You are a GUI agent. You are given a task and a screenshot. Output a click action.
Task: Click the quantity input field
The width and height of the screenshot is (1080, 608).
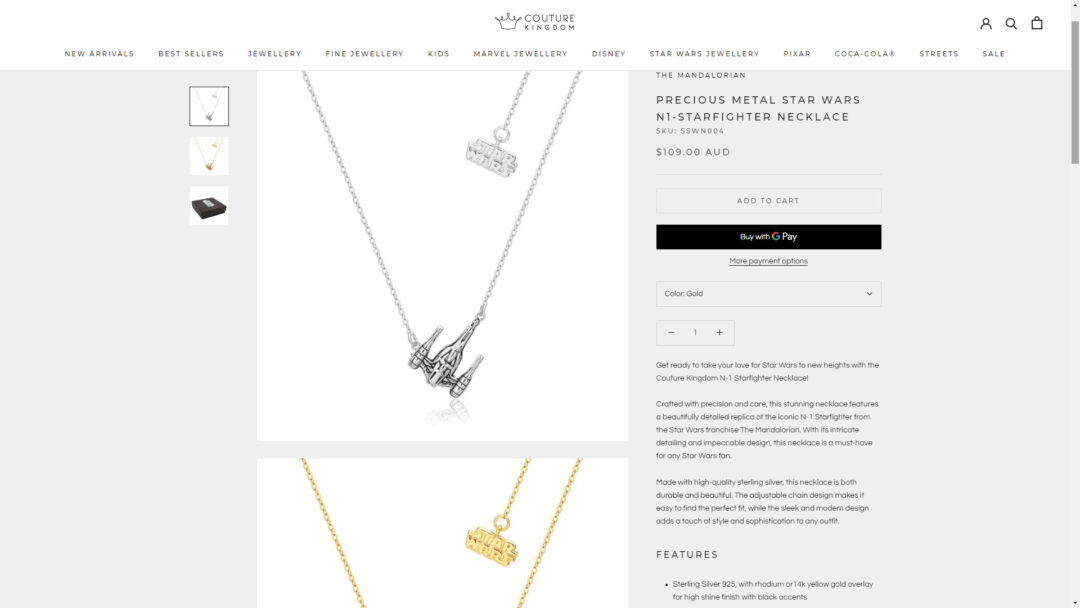(695, 333)
